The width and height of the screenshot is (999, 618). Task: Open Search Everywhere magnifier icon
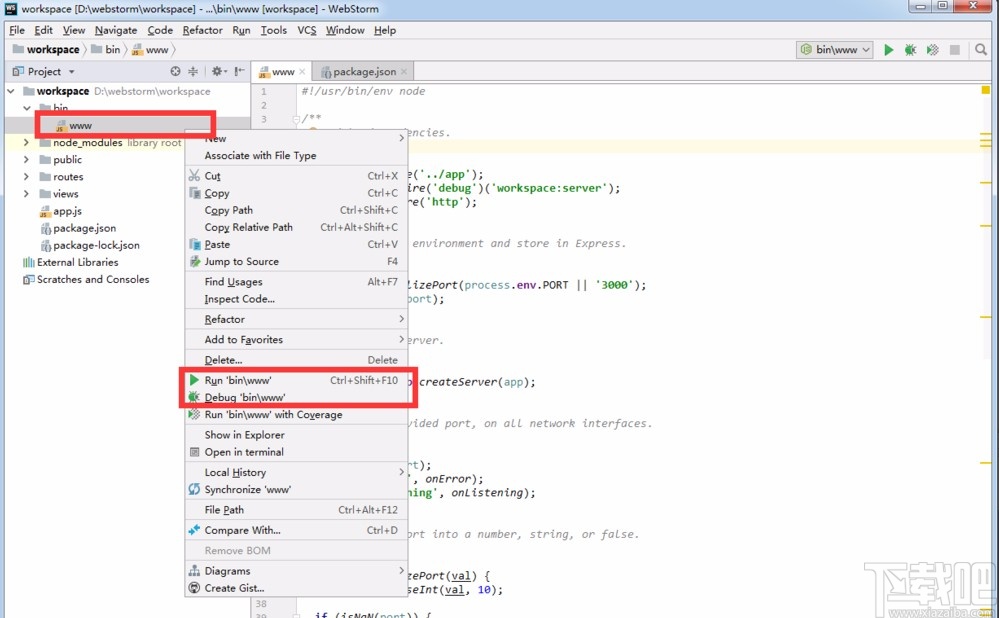(981, 50)
